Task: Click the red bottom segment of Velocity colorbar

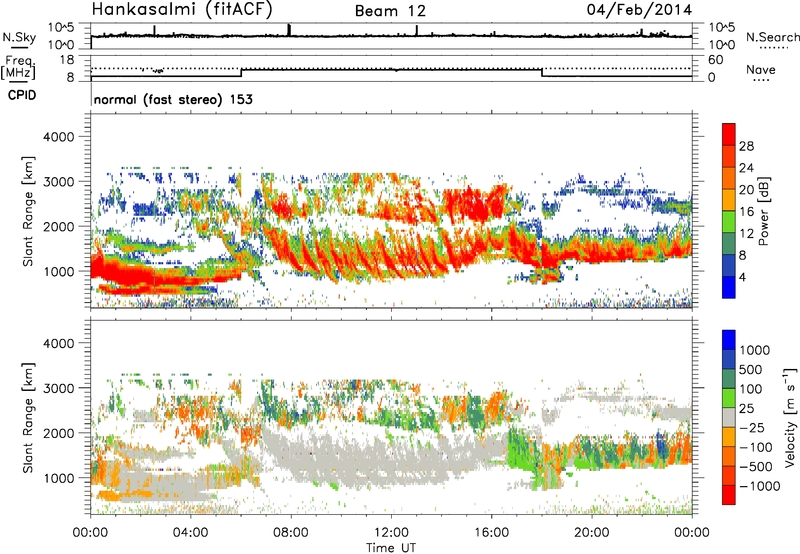Action: tap(729, 495)
